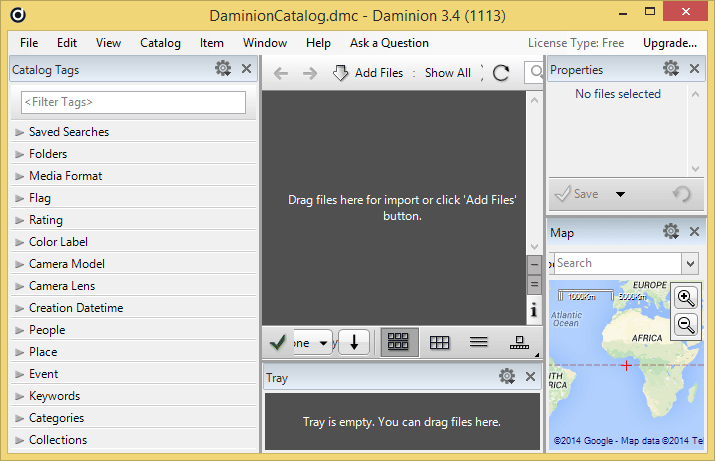
Task: Click the minus thumbnail size button
Action: (534, 264)
